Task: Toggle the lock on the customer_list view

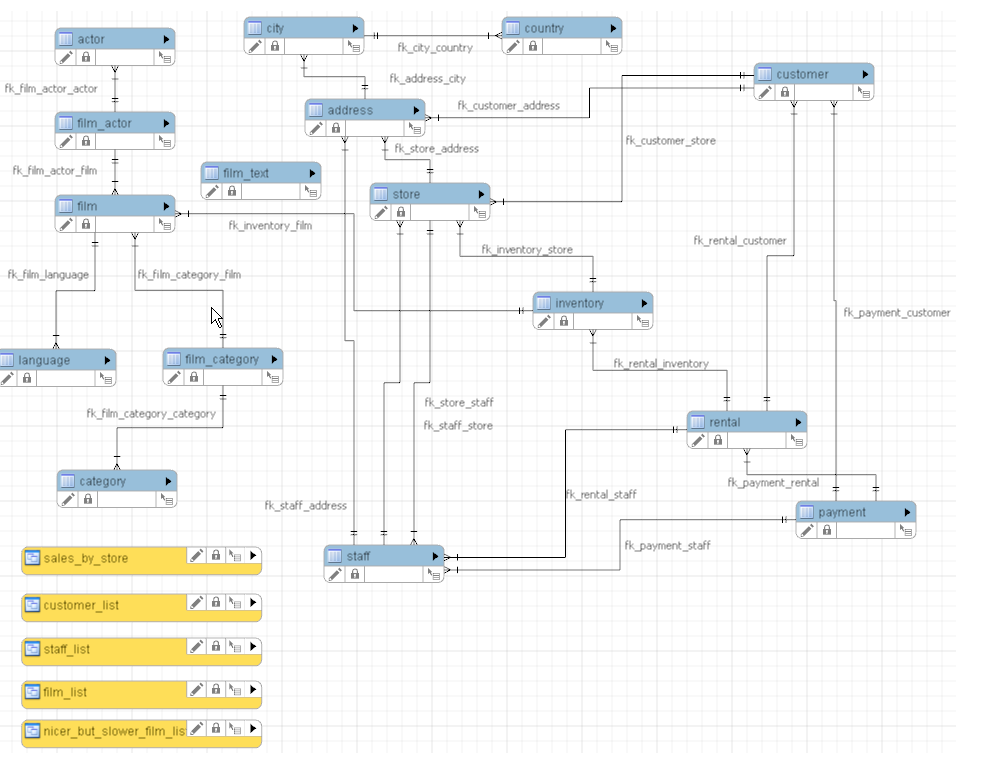Action: point(216,603)
